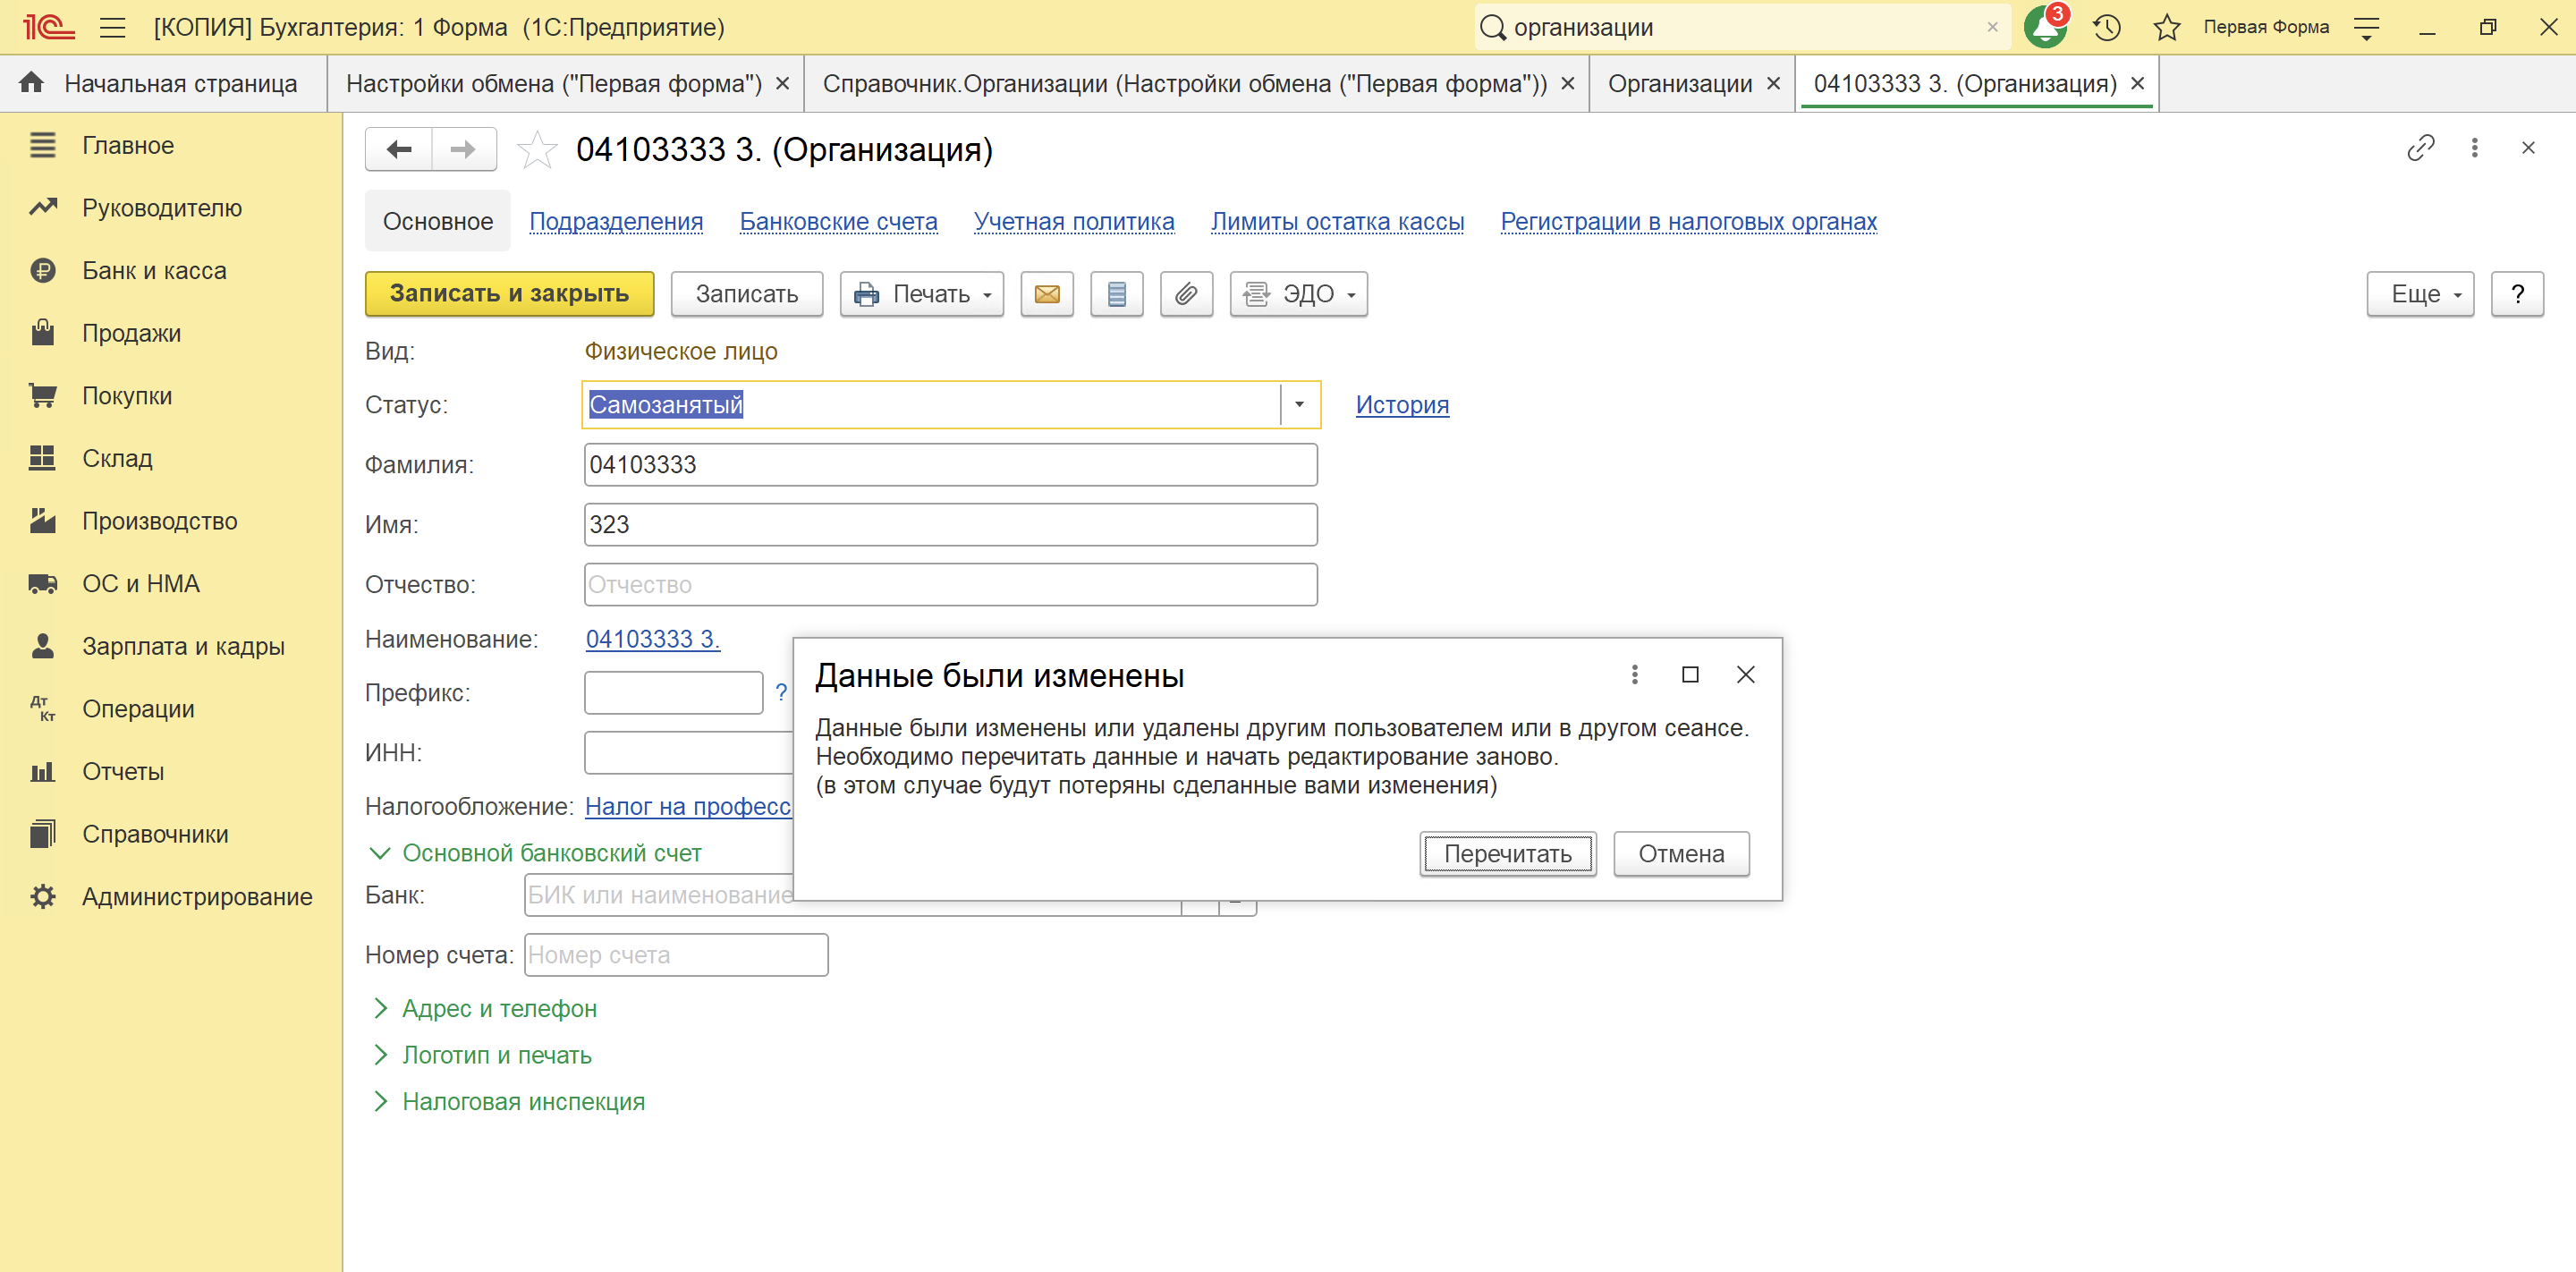Open Производство section in sidebar
The width and height of the screenshot is (2576, 1272).
160,521
